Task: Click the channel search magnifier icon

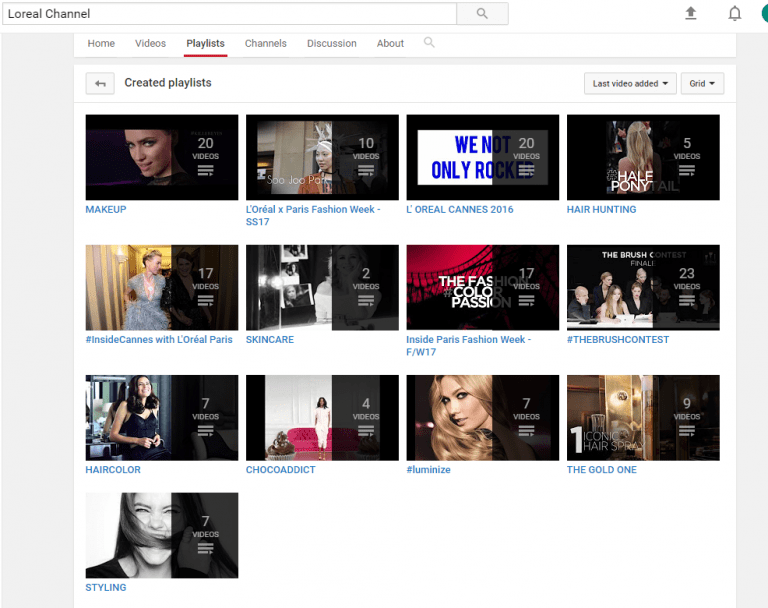Action: pos(429,43)
